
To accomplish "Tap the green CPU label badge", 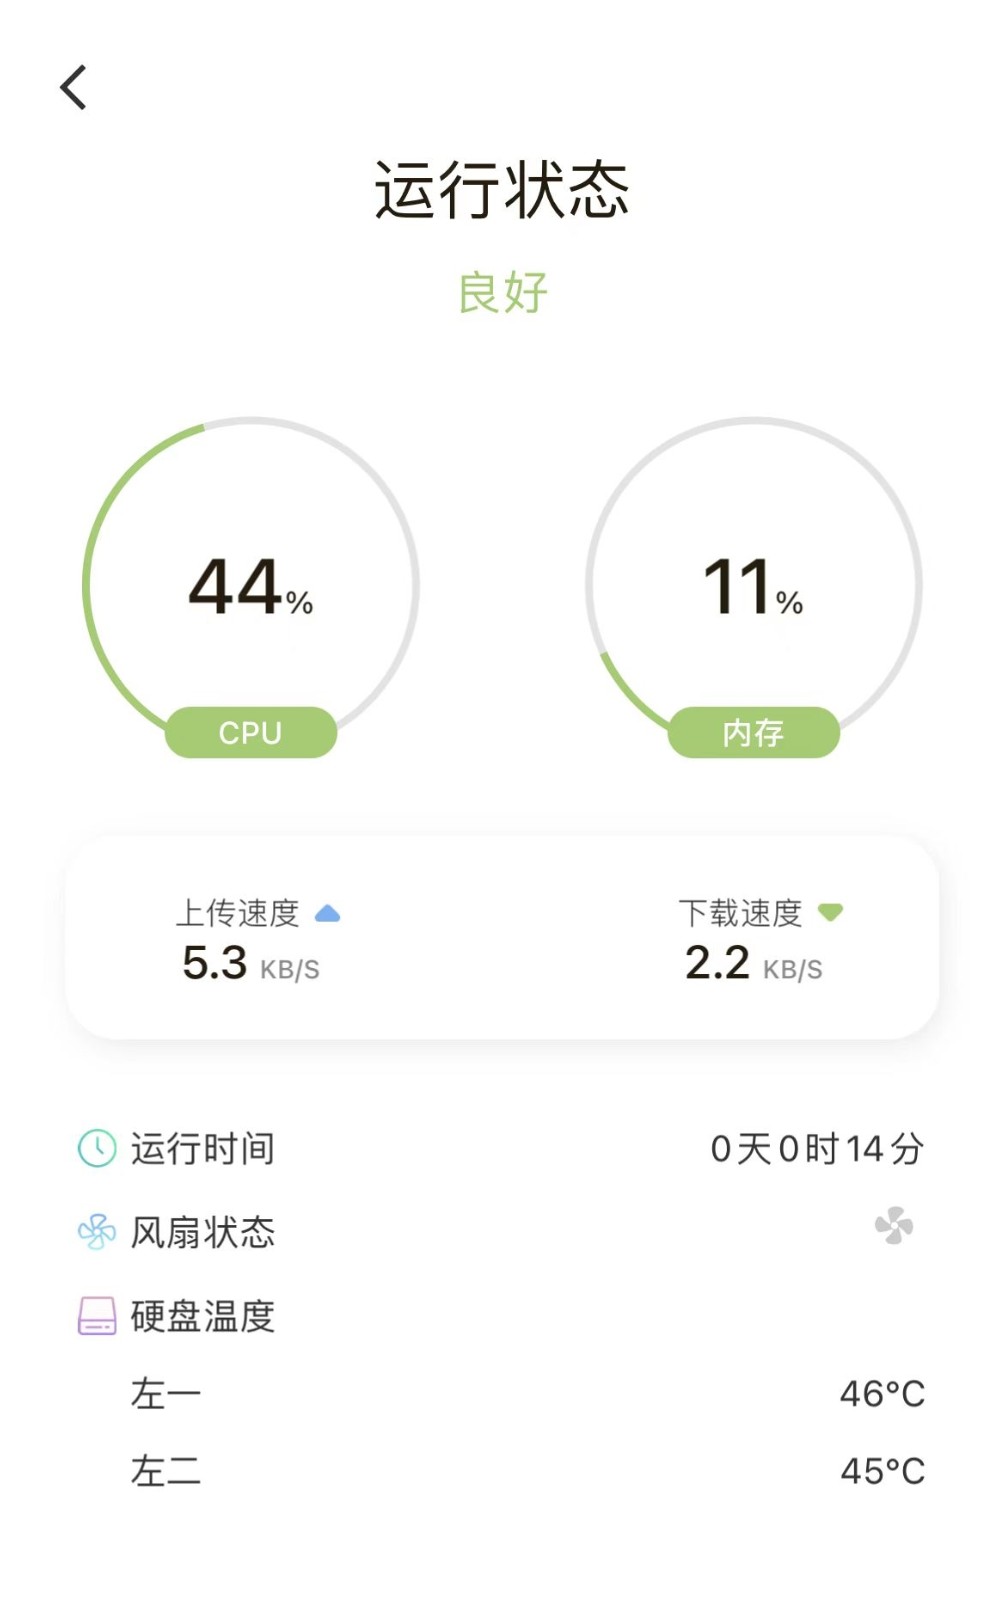I will [251, 732].
